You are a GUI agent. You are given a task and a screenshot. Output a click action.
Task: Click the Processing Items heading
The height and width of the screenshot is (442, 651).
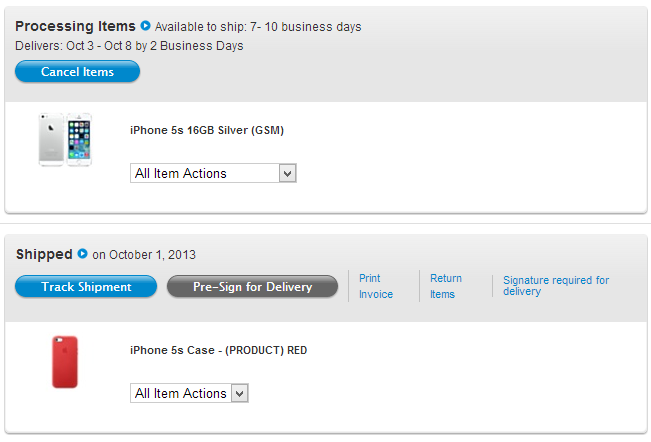[75, 26]
